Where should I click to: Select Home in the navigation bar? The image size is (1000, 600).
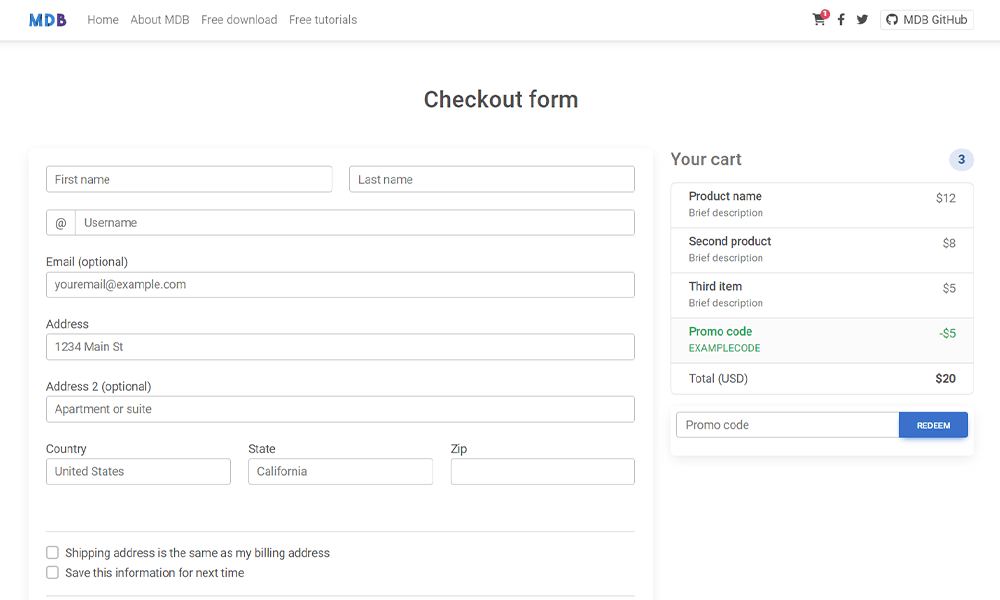click(x=102, y=19)
